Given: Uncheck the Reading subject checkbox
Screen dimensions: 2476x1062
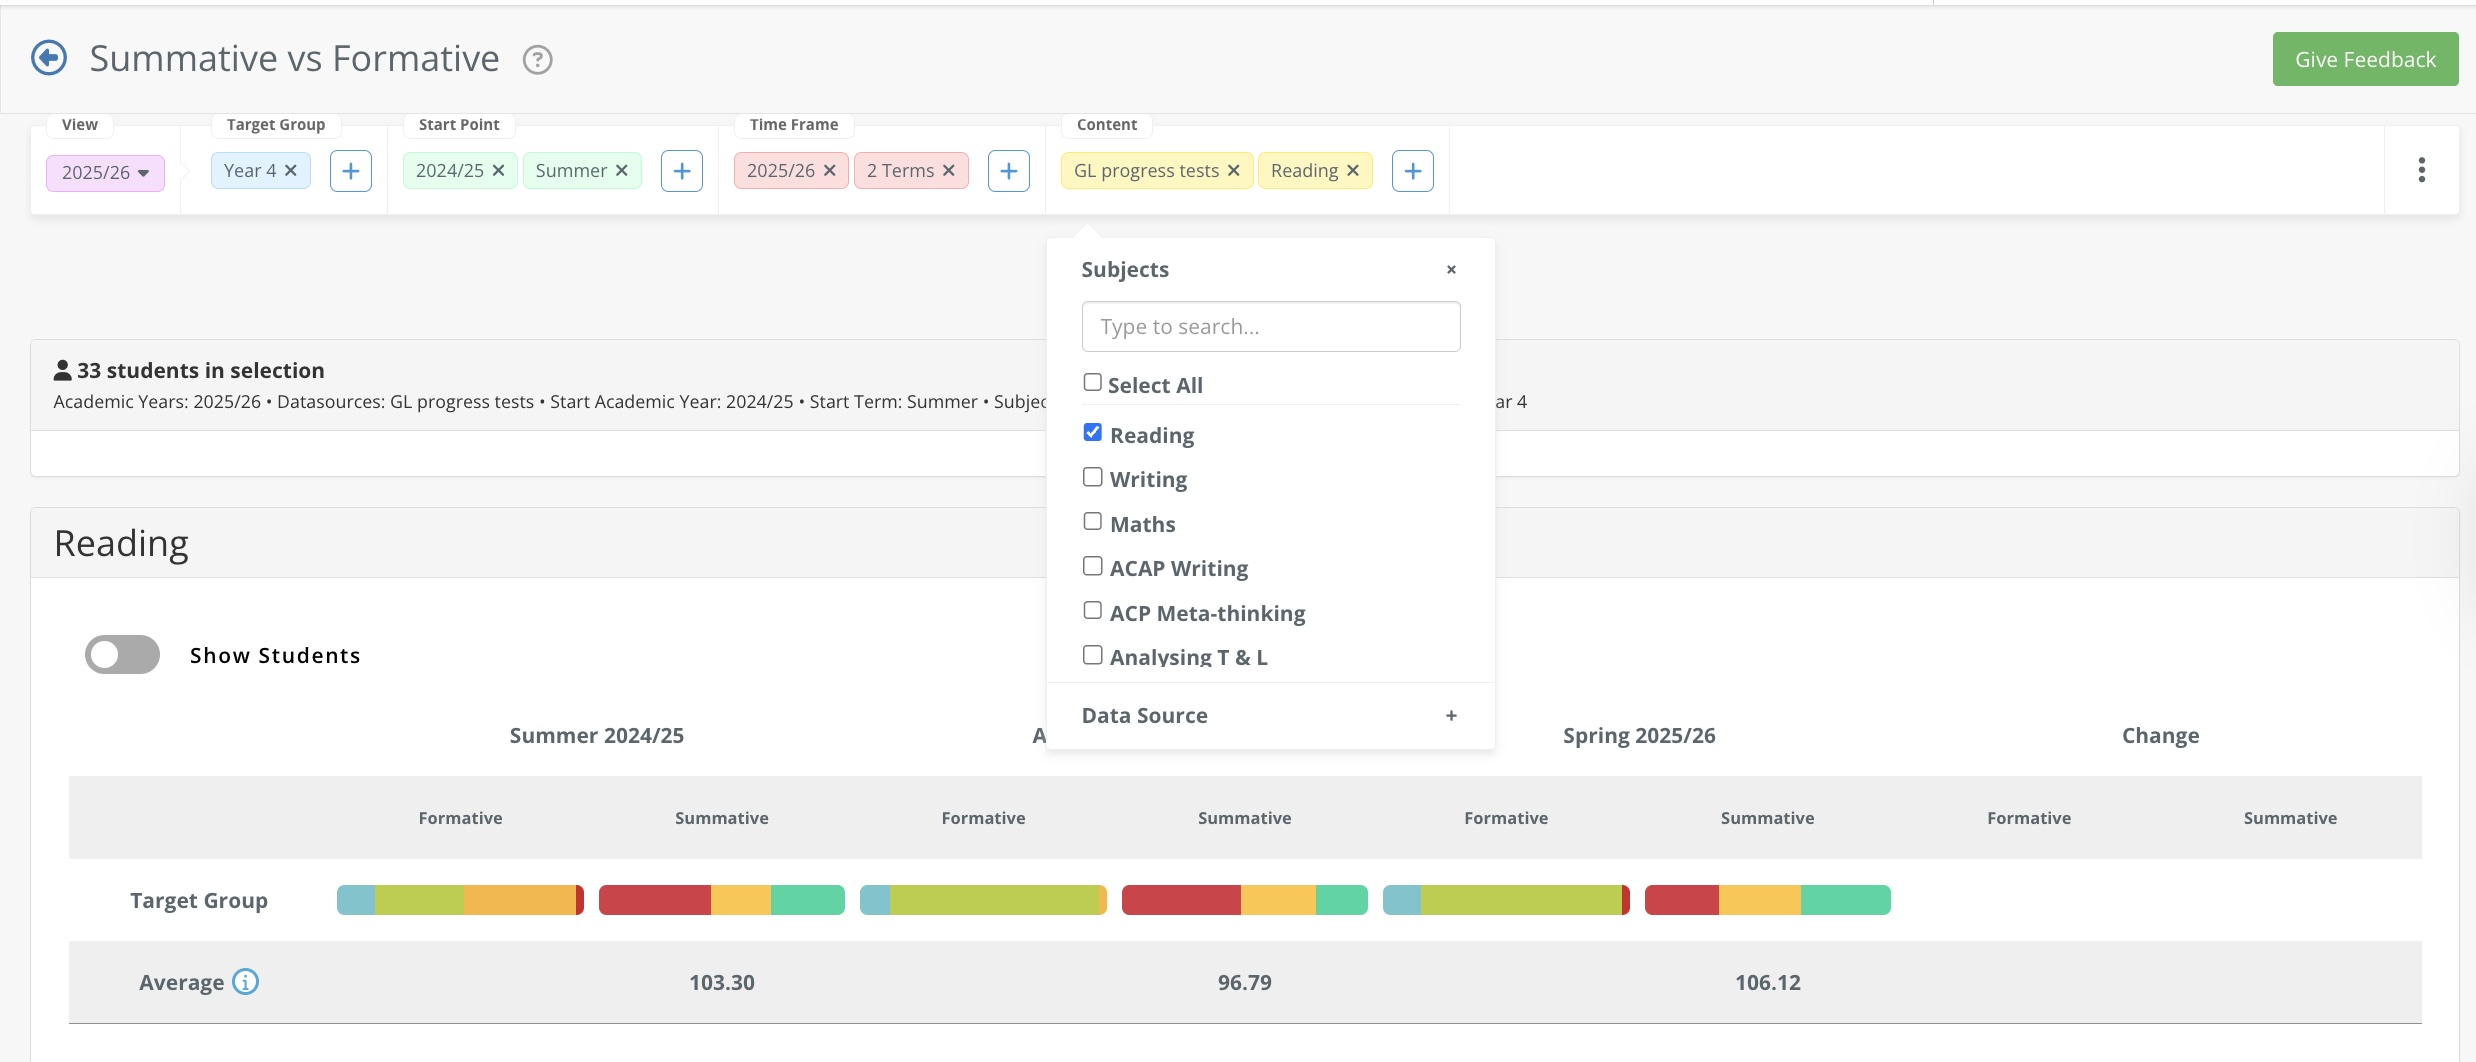Looking at the screenshot, I should [x=1093, y=433].
